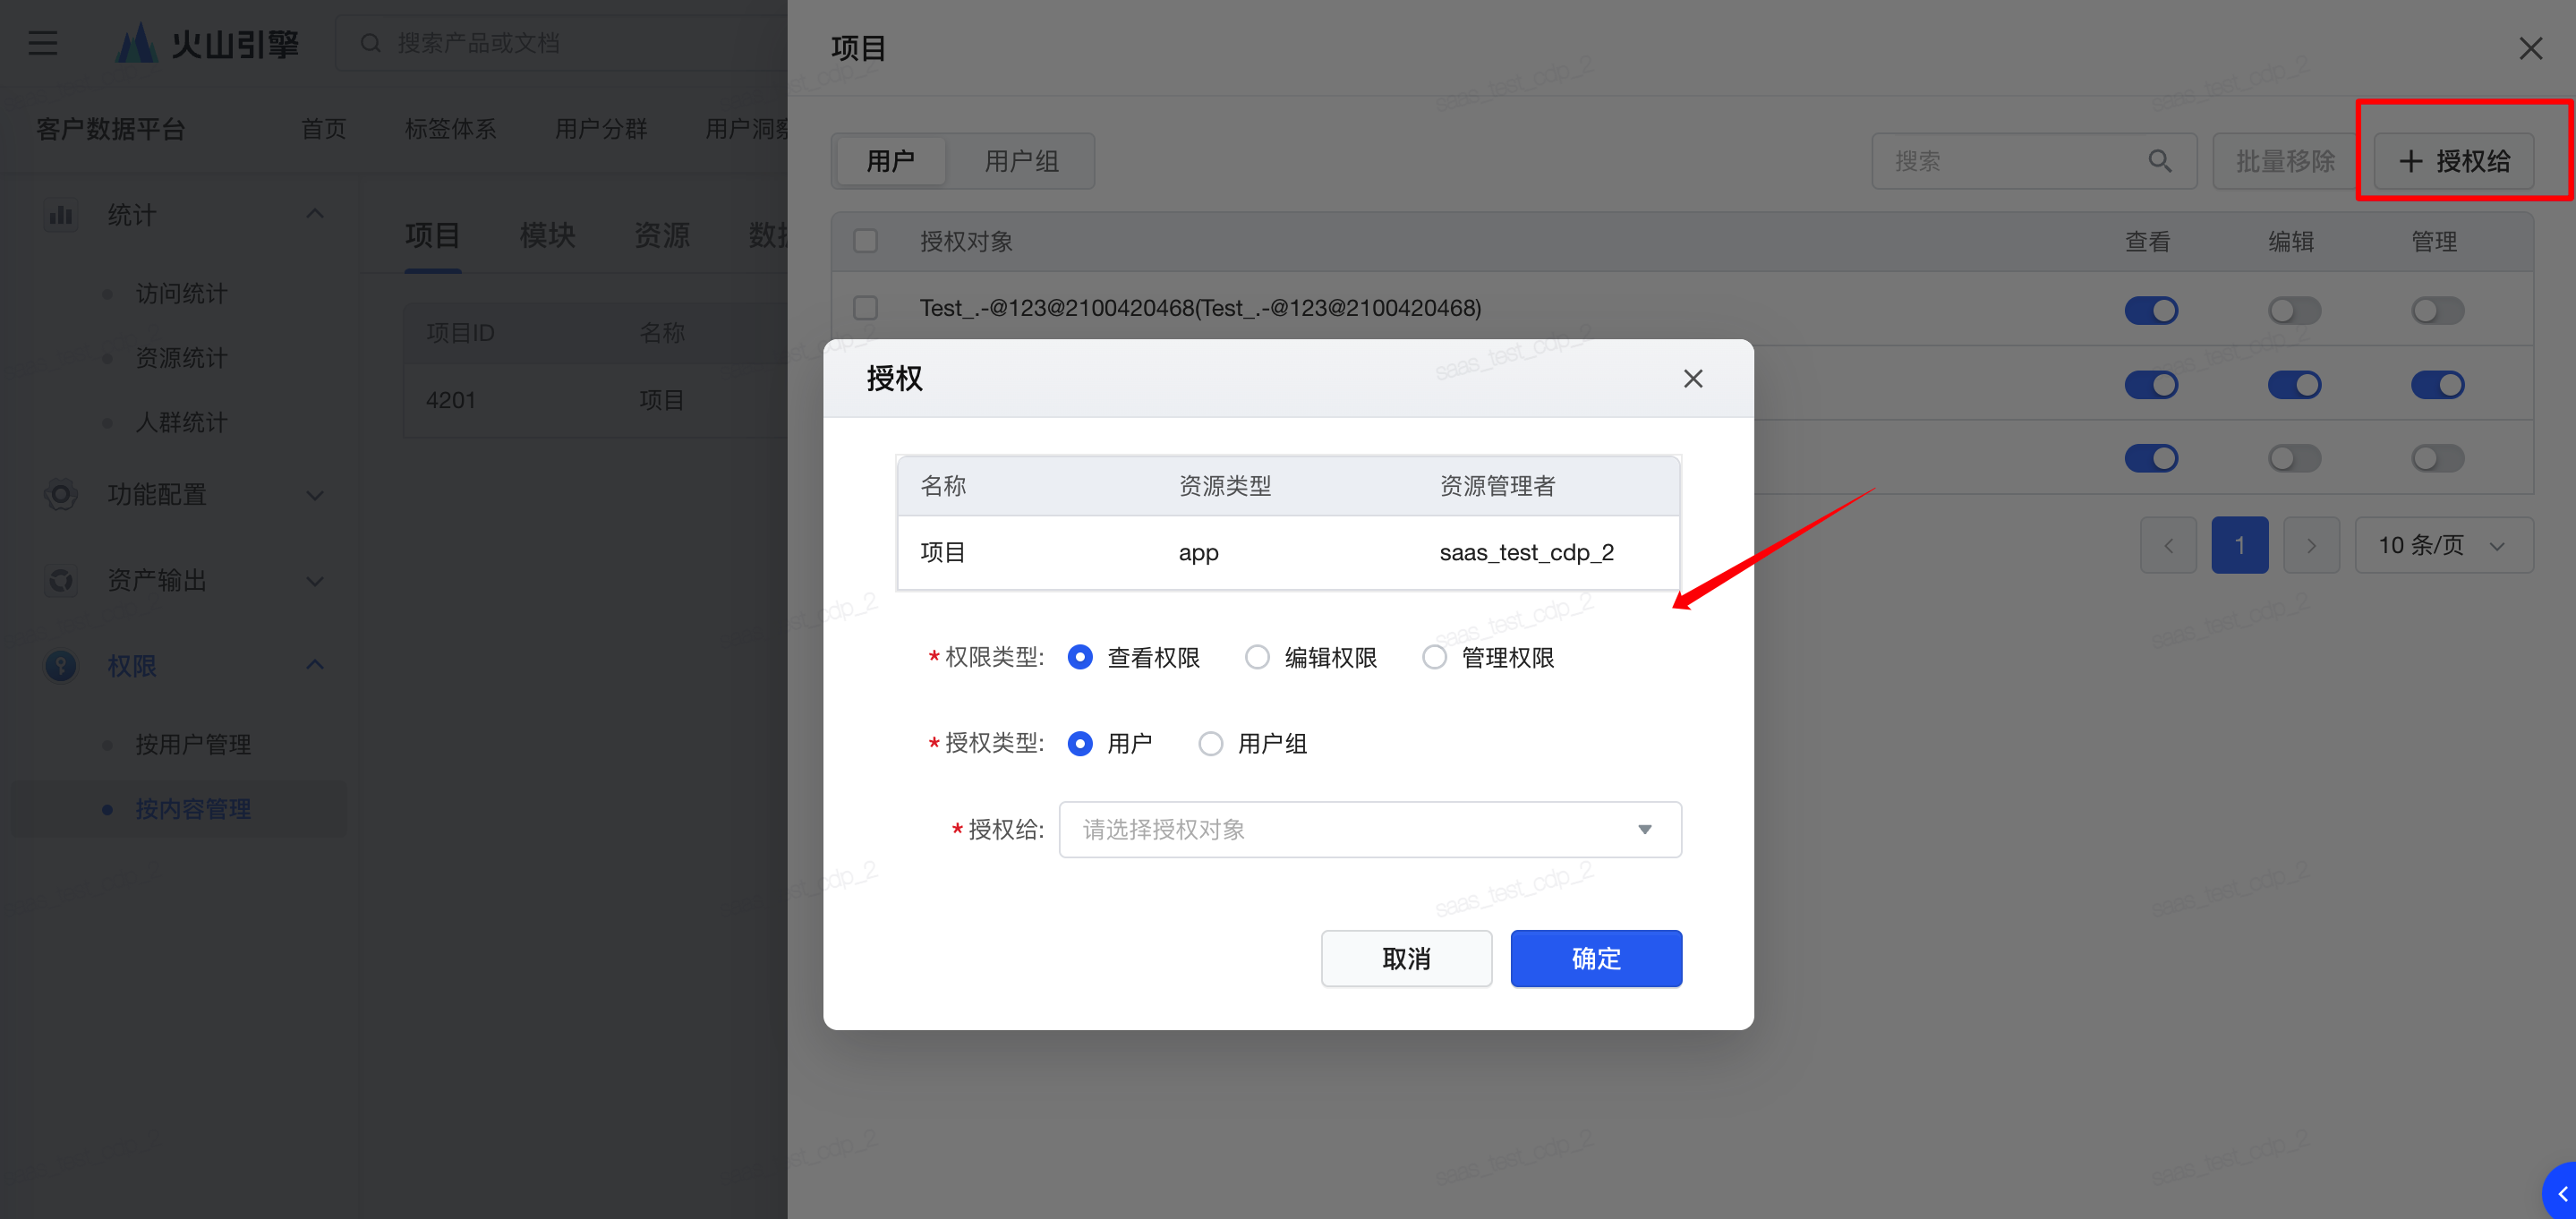Go to previous page arrow

2167,545
